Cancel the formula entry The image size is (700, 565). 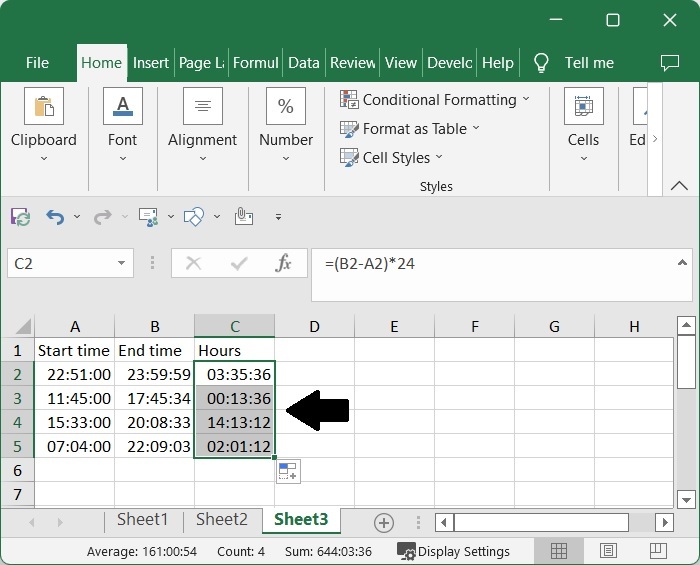(193, 263)
